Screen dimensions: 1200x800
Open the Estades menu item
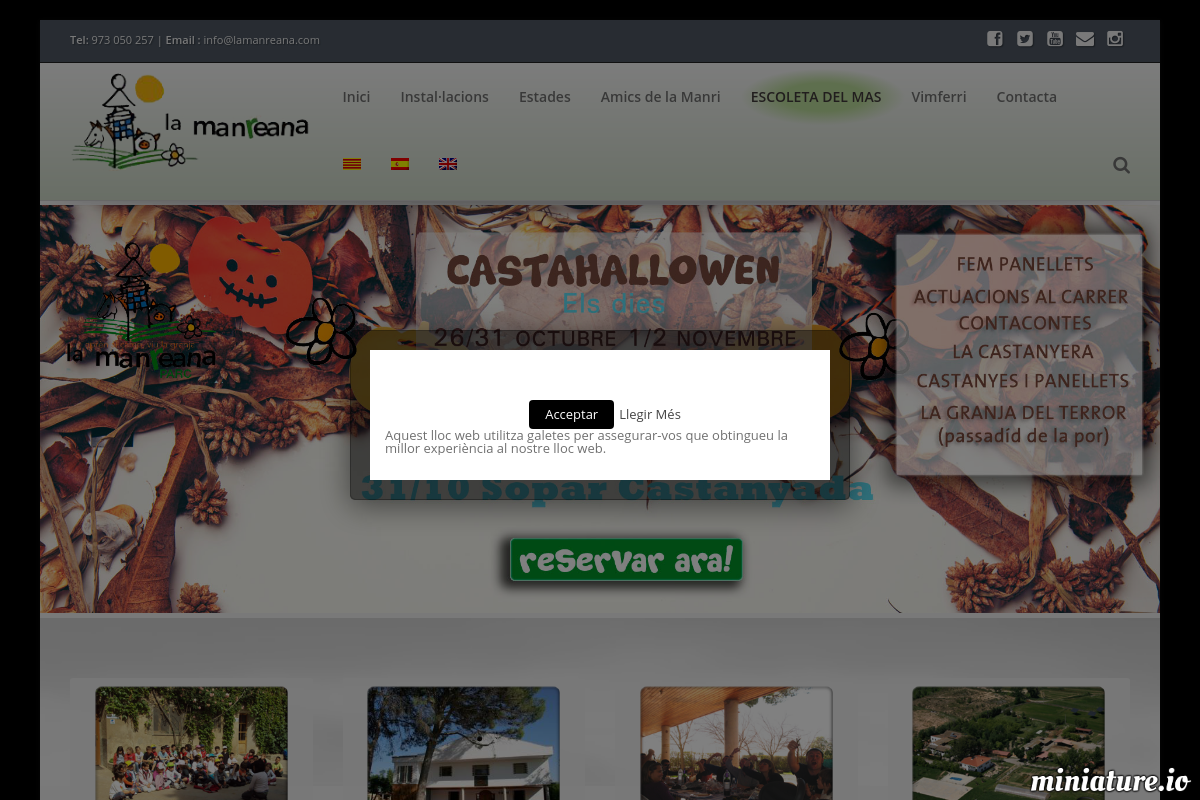tap(545, 97)
